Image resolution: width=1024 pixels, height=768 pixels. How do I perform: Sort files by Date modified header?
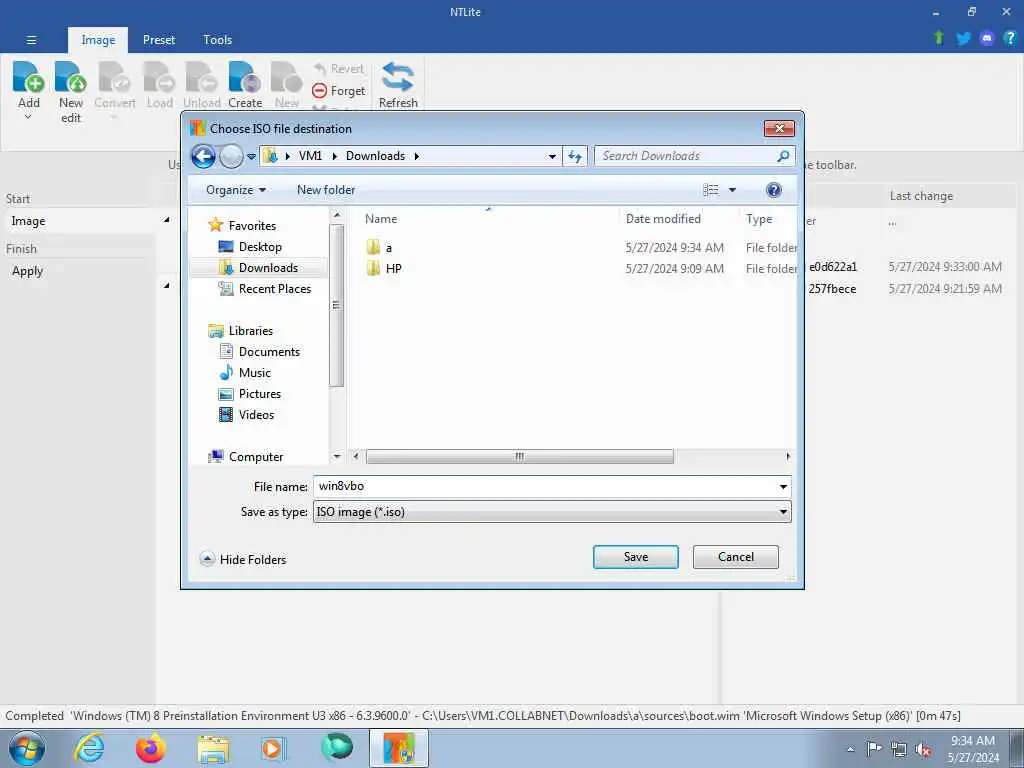[678, 219]
